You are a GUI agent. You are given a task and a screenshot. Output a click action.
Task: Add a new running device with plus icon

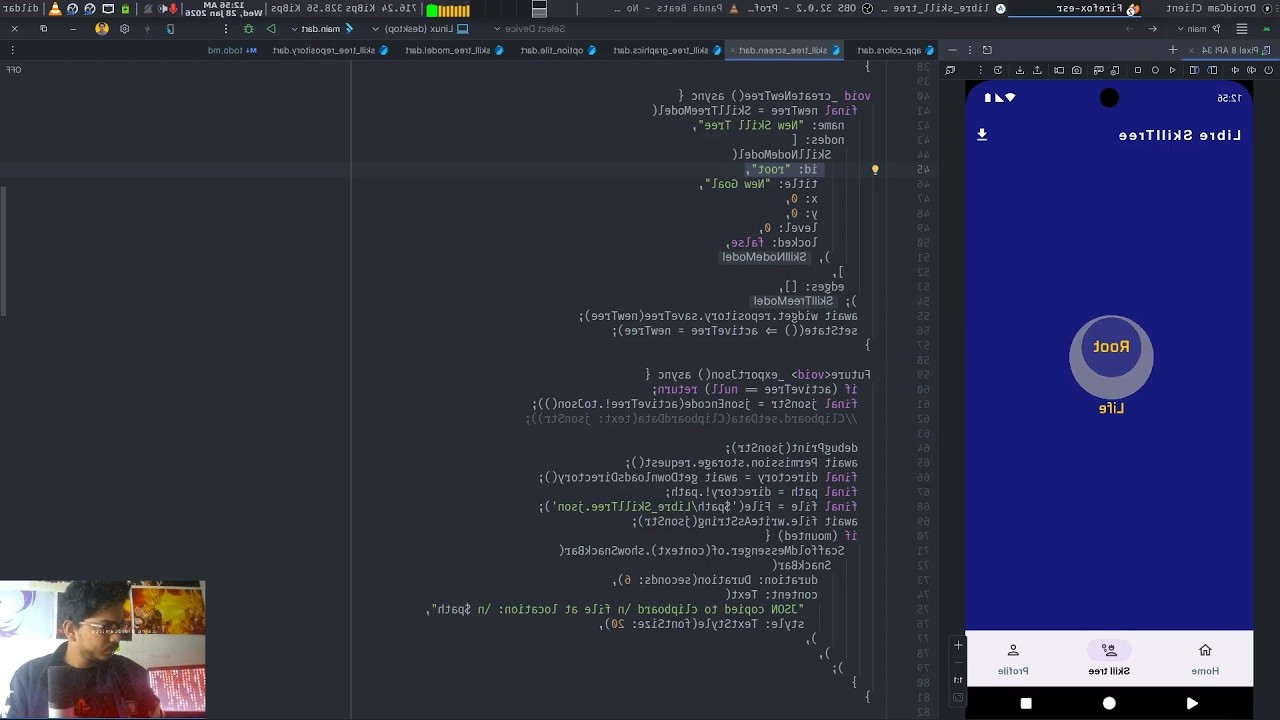click(1173, 50)
